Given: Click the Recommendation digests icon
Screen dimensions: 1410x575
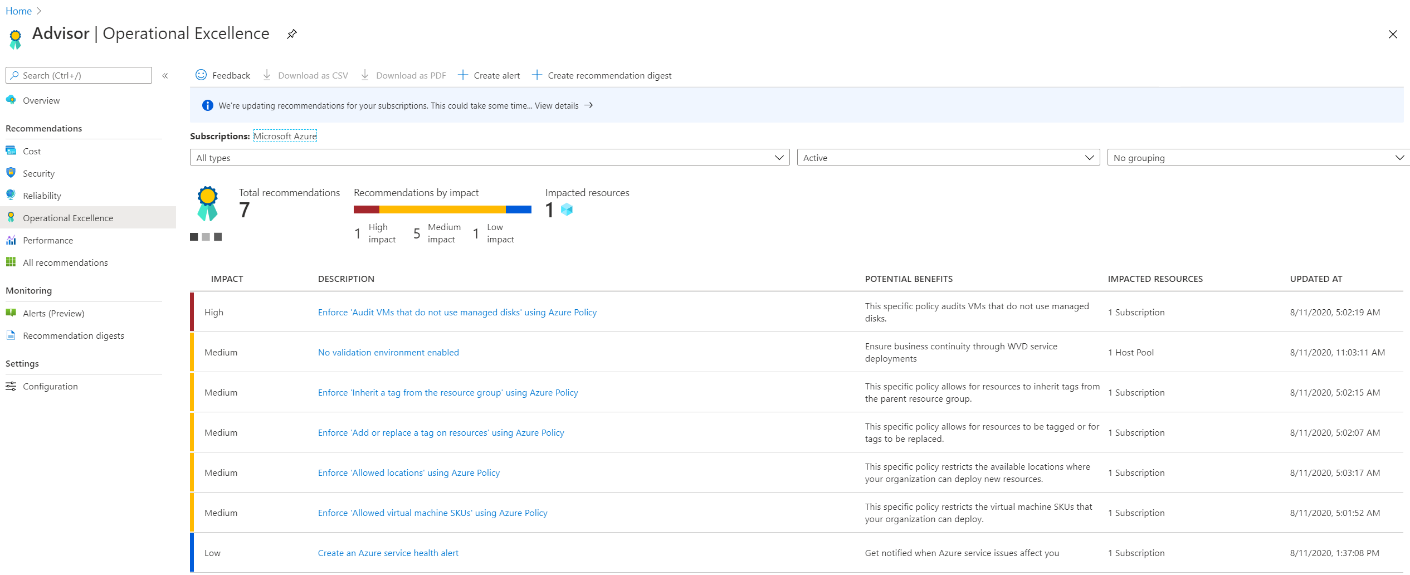Looking at the screenshot, I should (x=11, y=336).
